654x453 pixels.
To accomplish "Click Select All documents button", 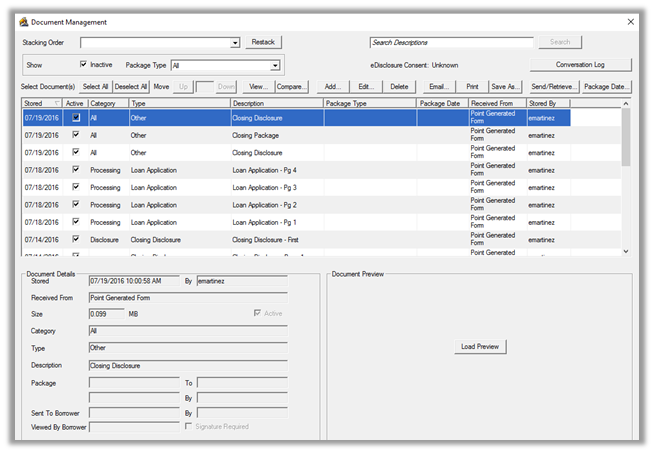I will (96, 87).
